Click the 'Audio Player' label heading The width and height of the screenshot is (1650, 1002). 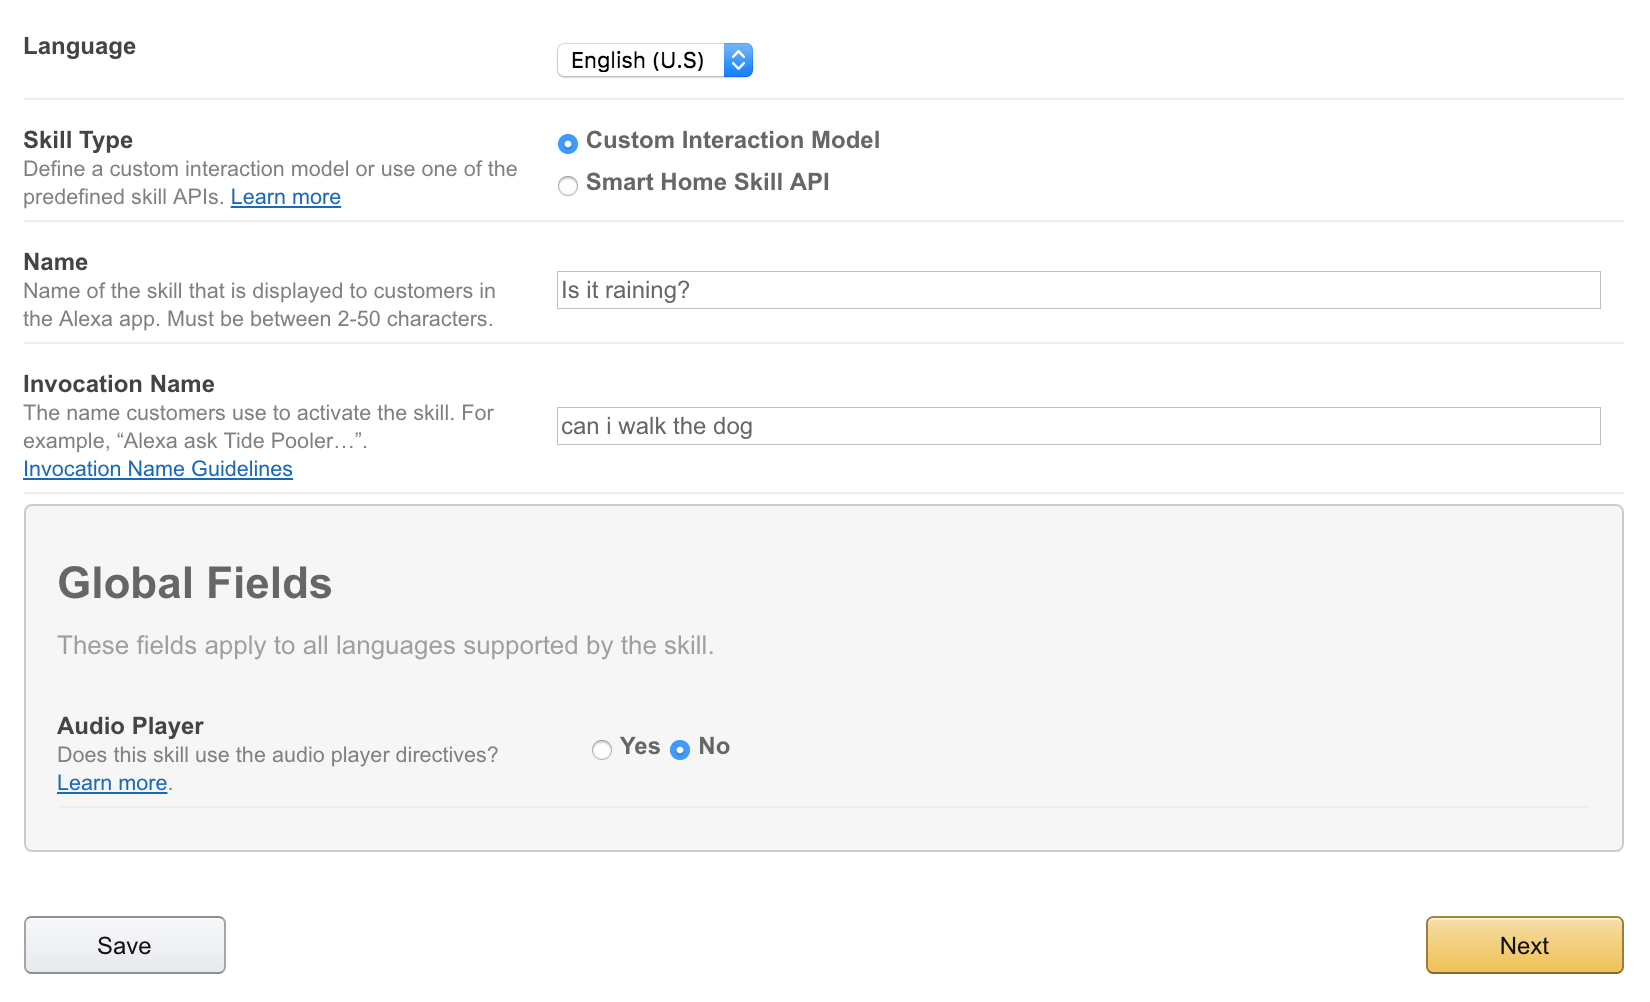(131, 726)
